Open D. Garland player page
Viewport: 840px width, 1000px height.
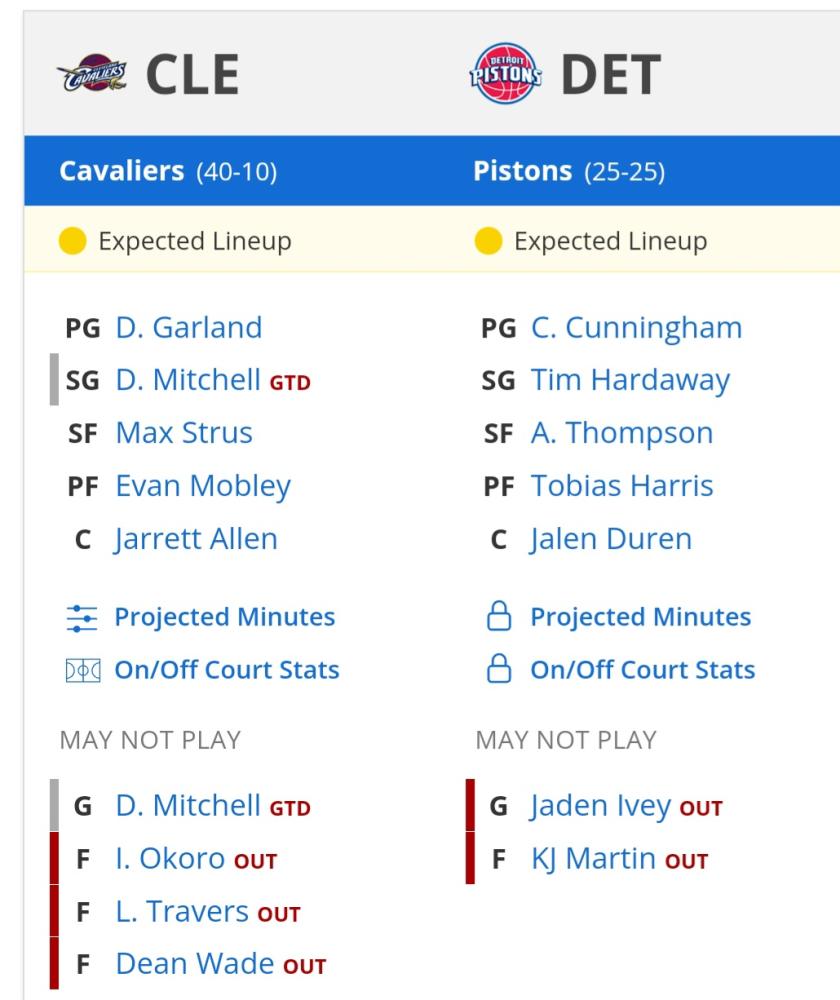189,328
